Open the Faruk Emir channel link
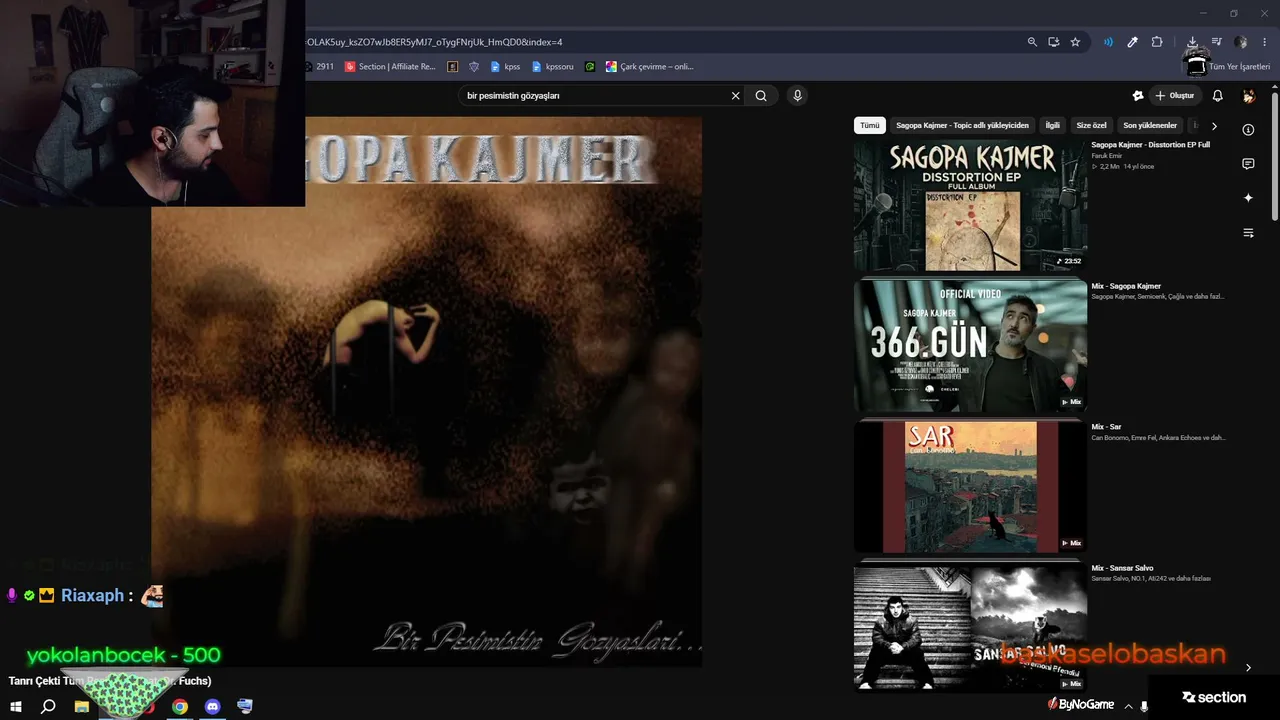1280x720 pixels. pos(1107,156)
